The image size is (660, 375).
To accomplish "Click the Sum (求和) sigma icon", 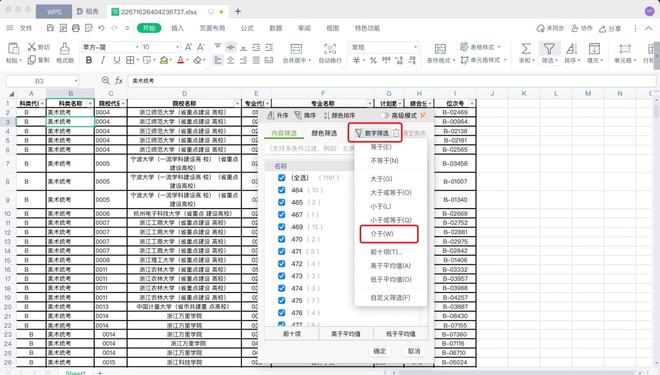I will [x=526, y=48].
